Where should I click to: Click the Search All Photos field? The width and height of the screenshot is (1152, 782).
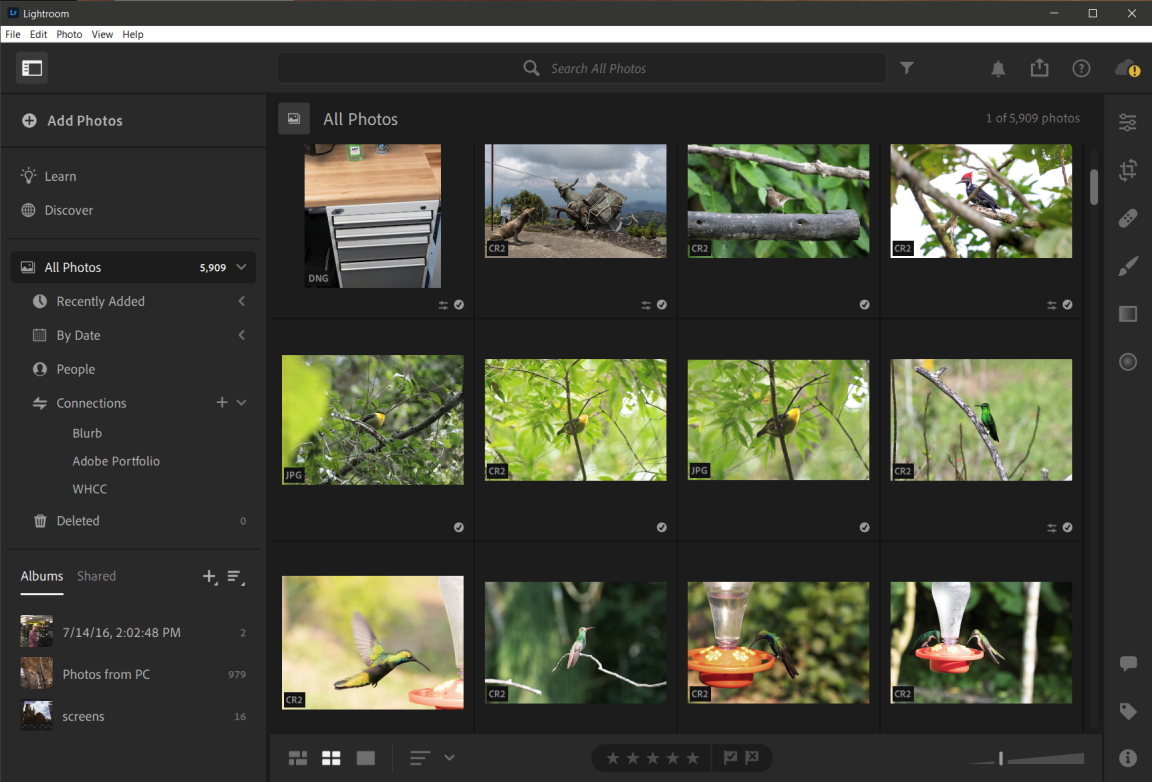pyautogui.click(x=598, y=68)
